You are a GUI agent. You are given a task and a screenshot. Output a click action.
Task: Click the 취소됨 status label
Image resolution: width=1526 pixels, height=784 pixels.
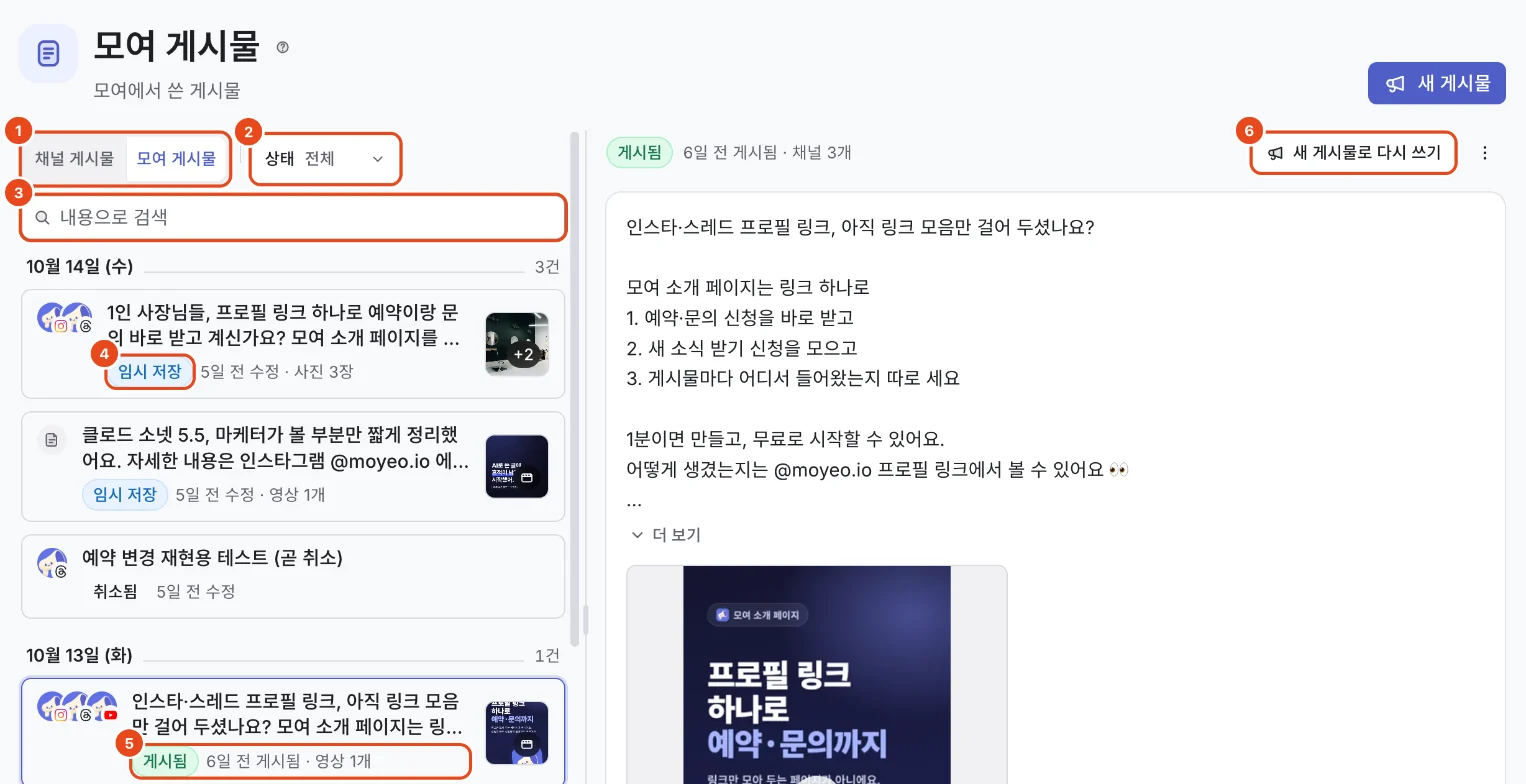pos(115,591)
